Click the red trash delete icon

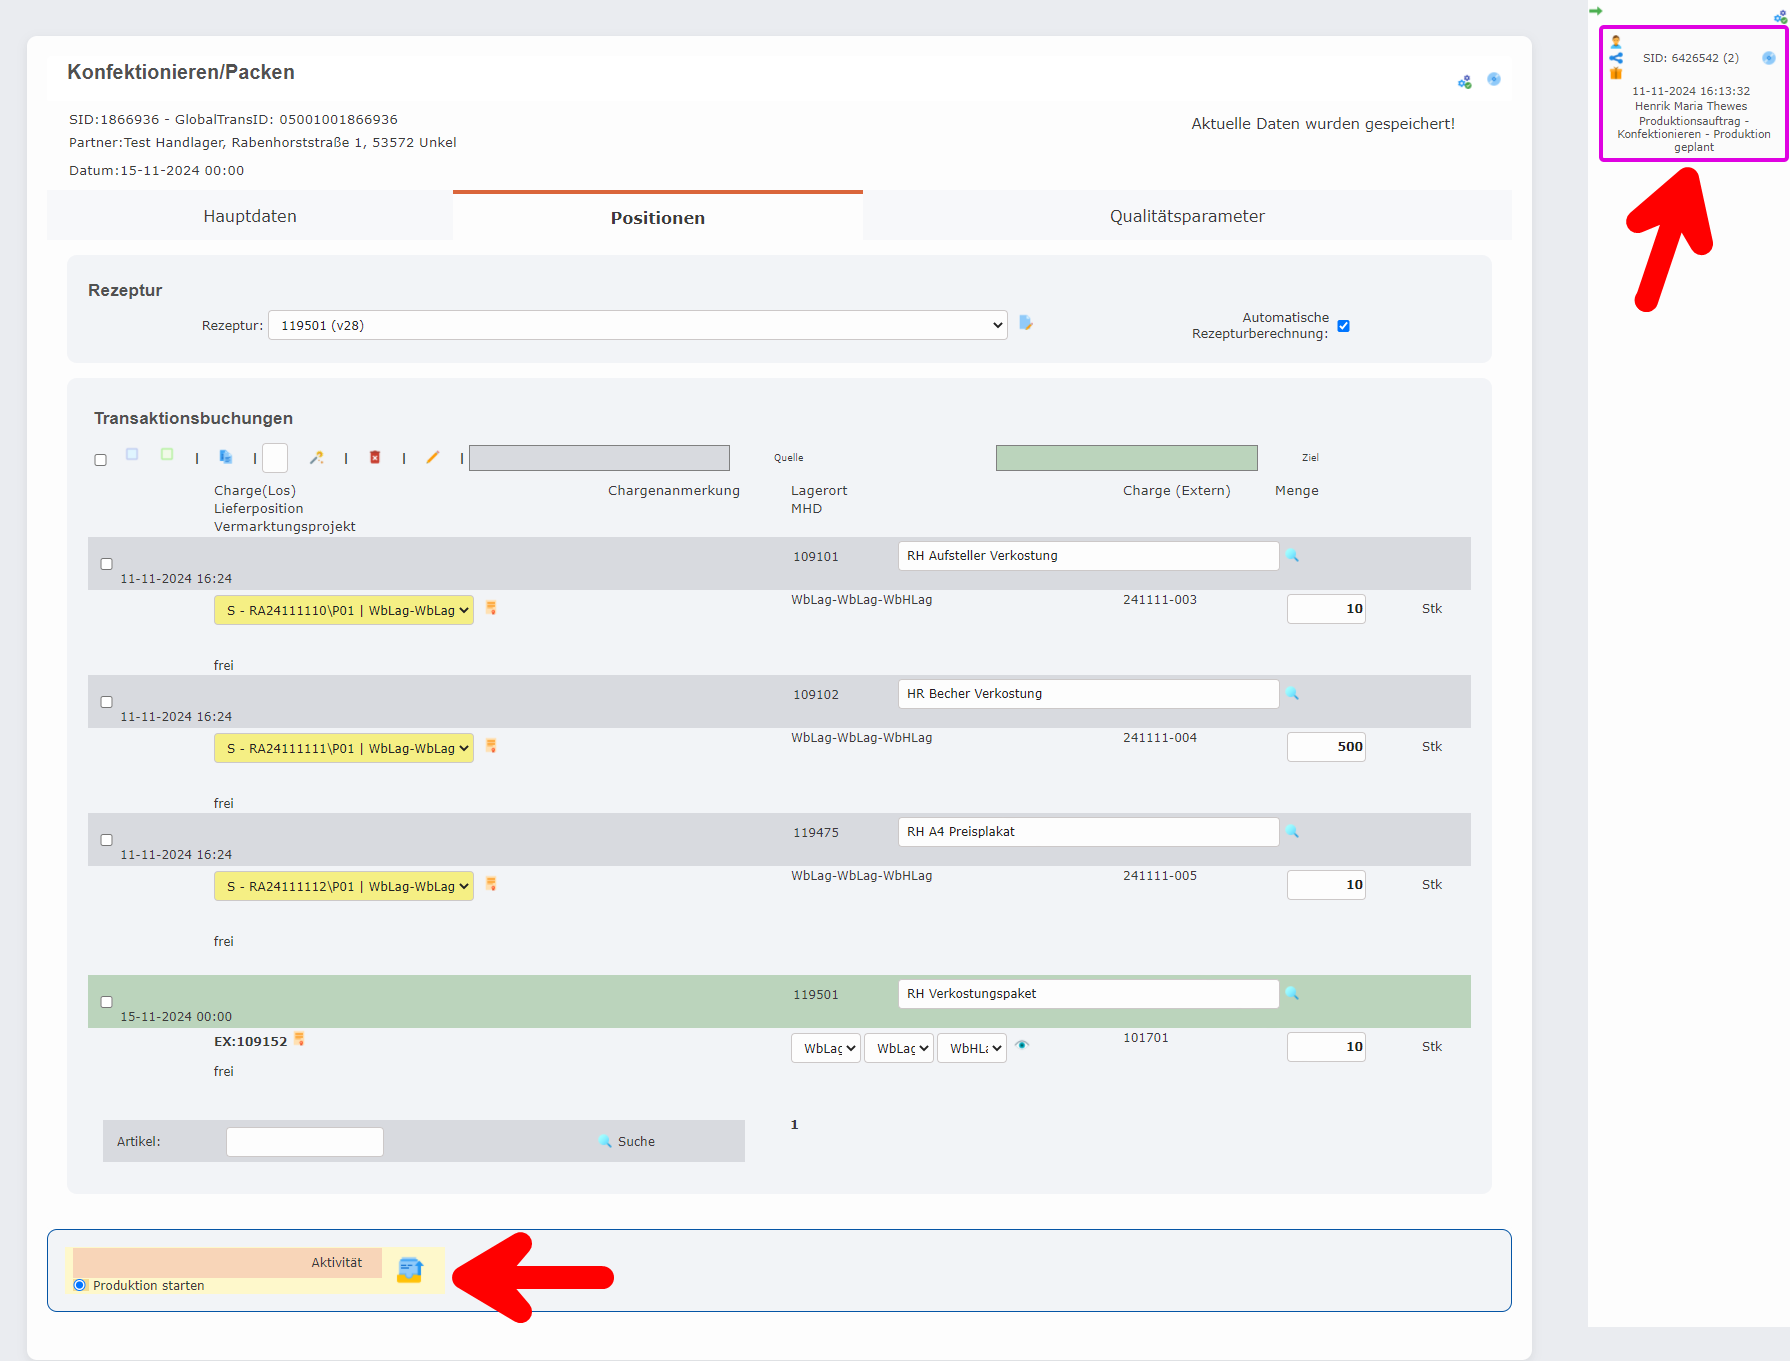[x=375, y=457]
